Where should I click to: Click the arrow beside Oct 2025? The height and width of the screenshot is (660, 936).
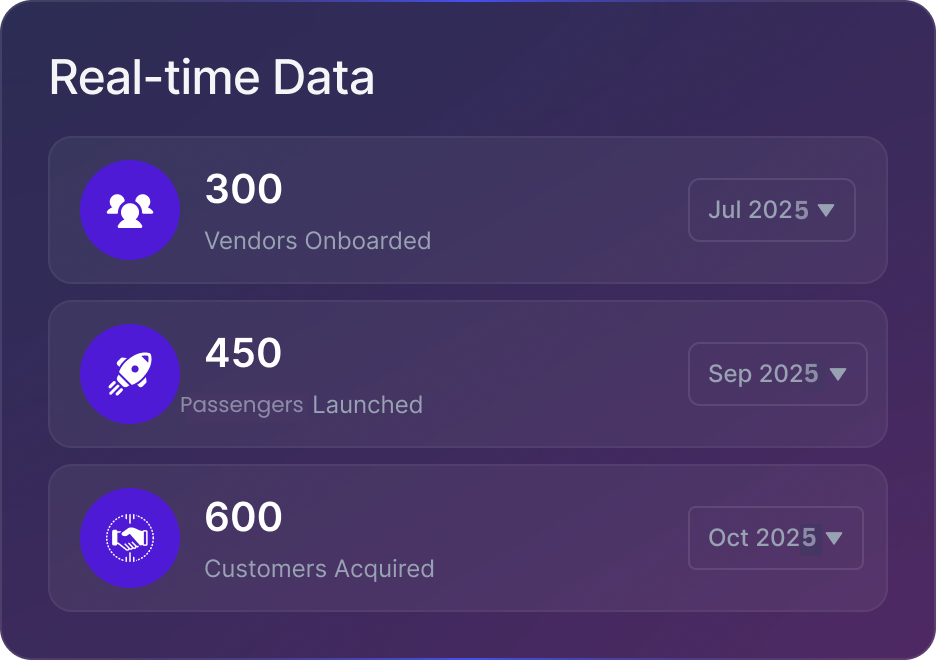[x=834, y=538]
